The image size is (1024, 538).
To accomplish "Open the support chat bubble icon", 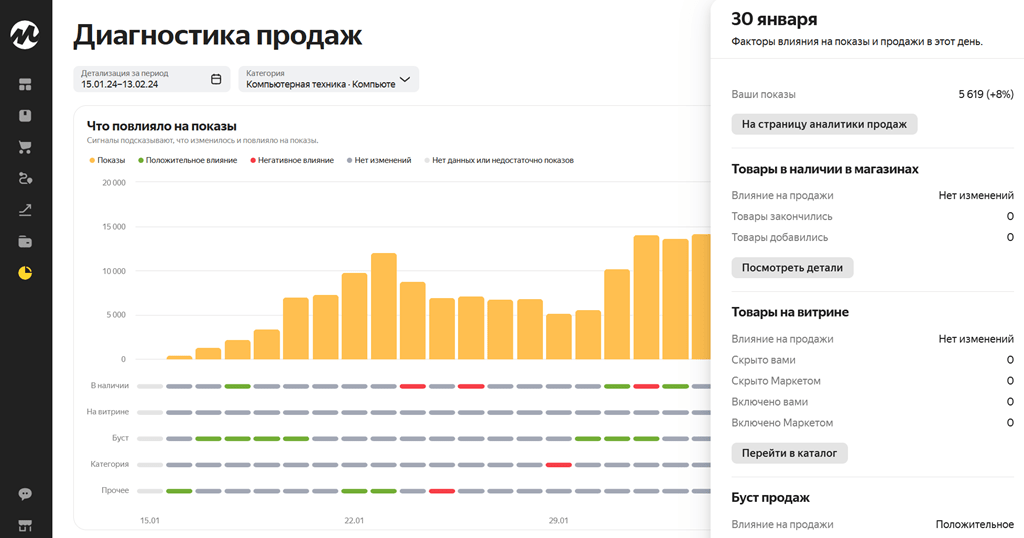I will pyautogui.click(x=25, y=494).
